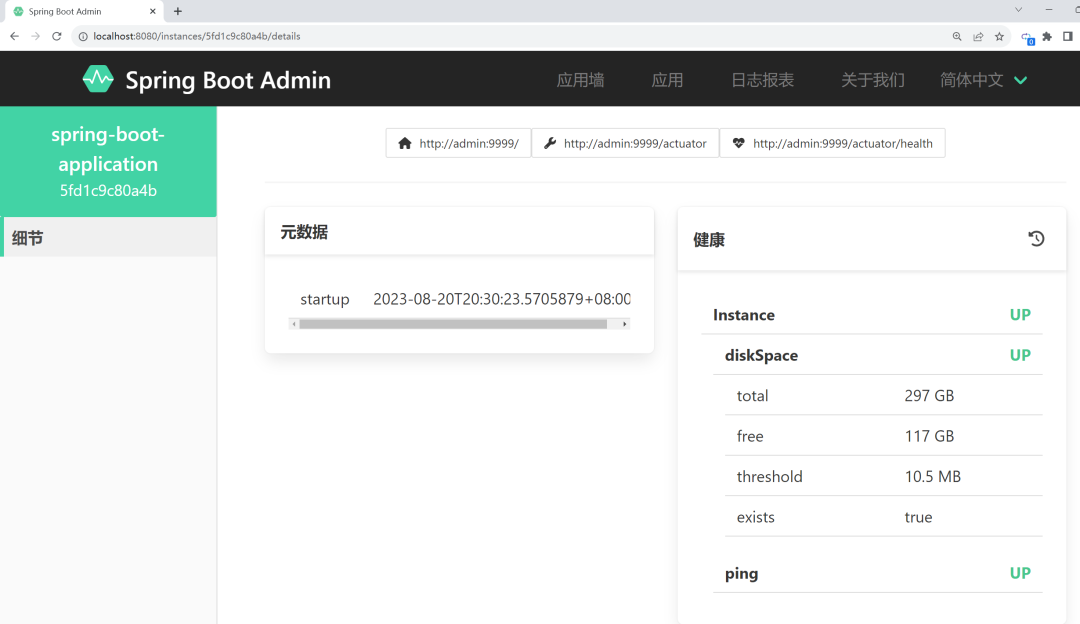Click the browser forward arrow
The width and height of the screenshot is (1080, 624).
point(36,36)
